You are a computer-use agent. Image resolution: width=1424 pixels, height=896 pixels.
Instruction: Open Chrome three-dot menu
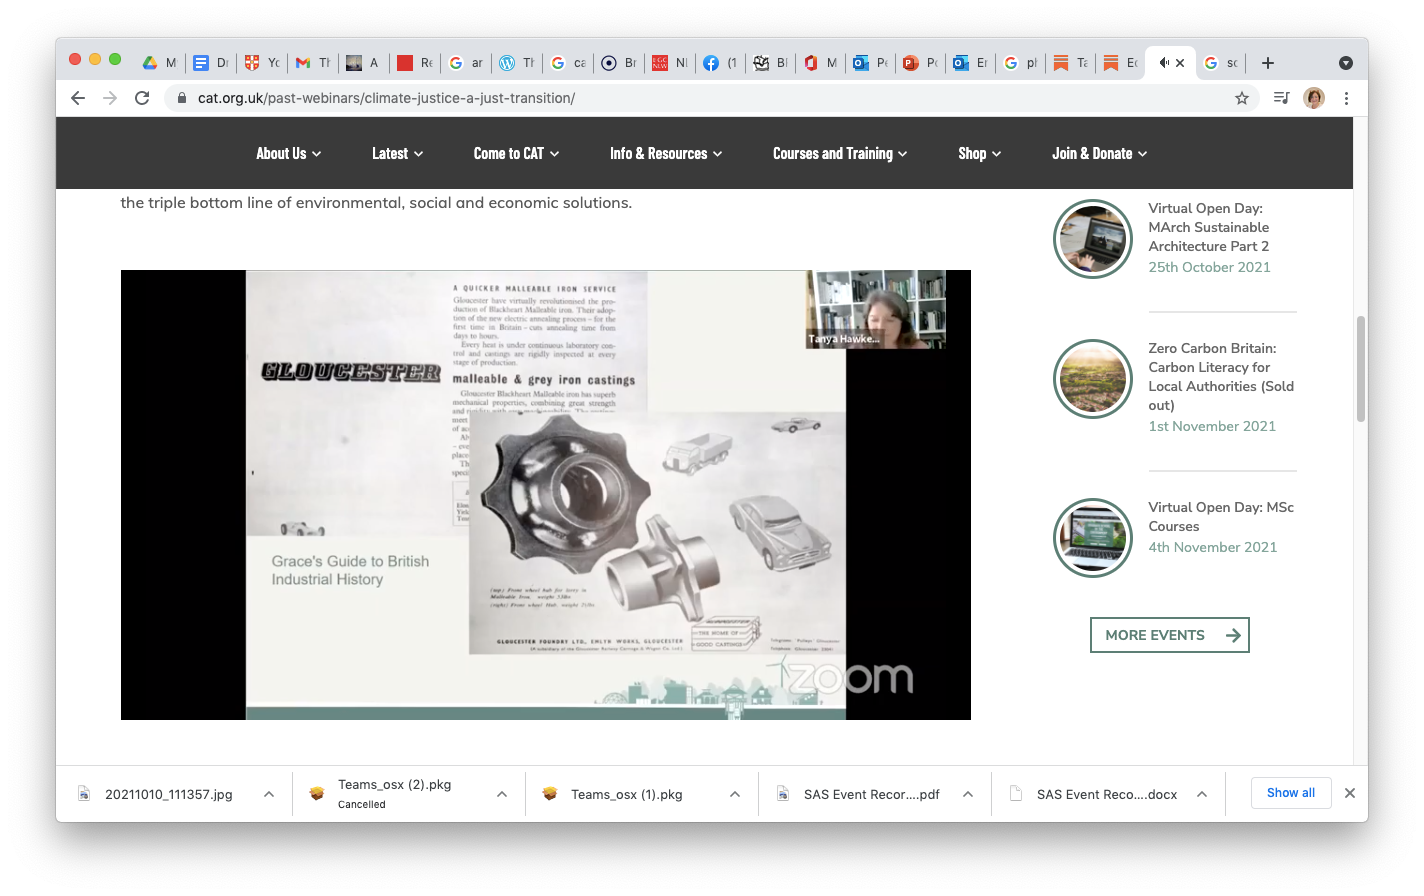tap(1346, 98)
